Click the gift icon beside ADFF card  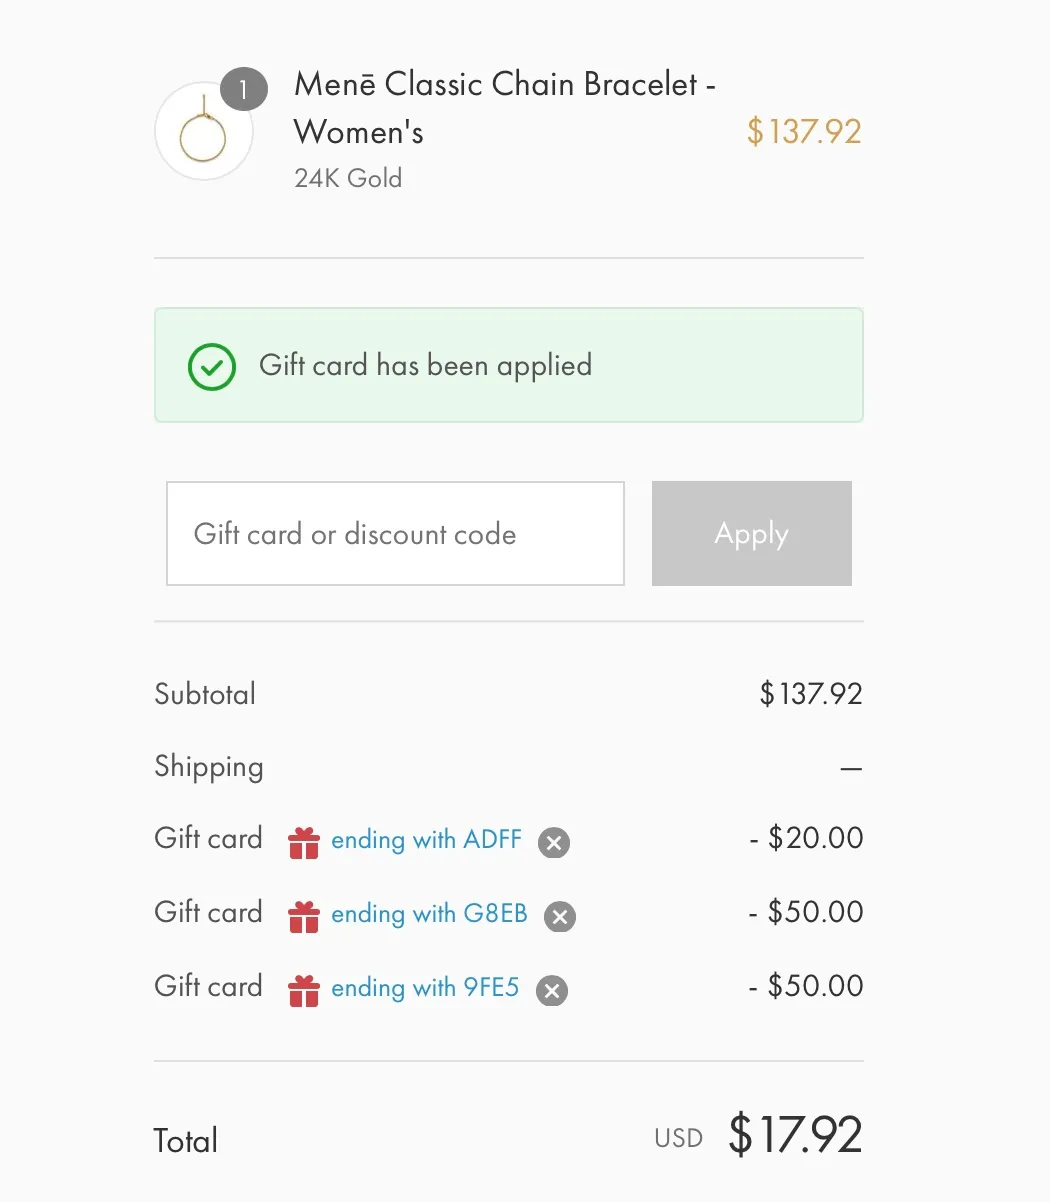pos(304,842)
